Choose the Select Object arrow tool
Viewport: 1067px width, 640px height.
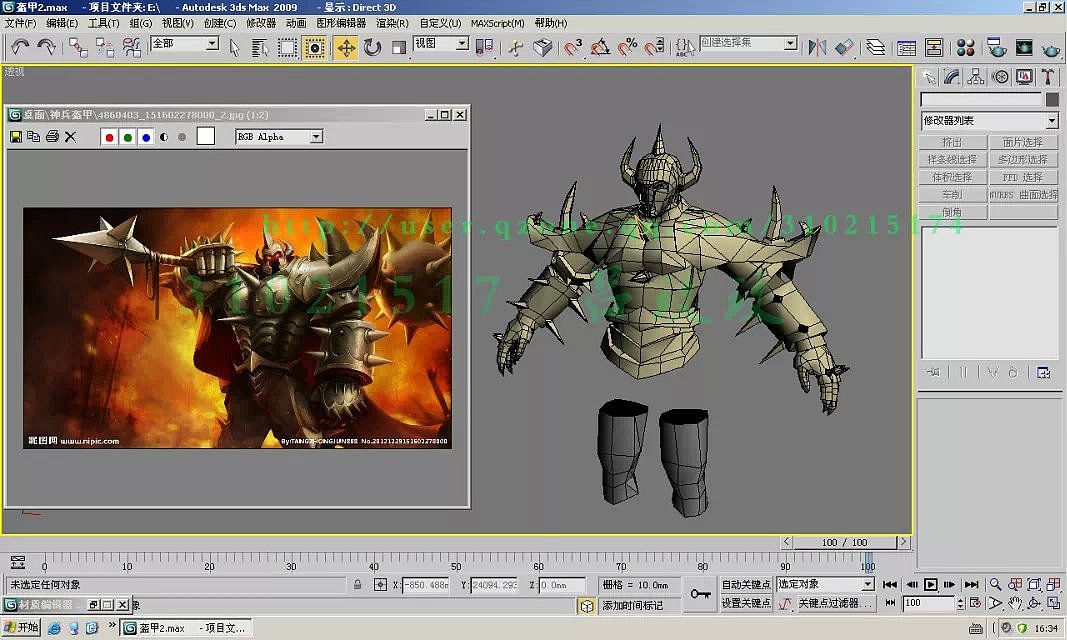pos(235,48)
